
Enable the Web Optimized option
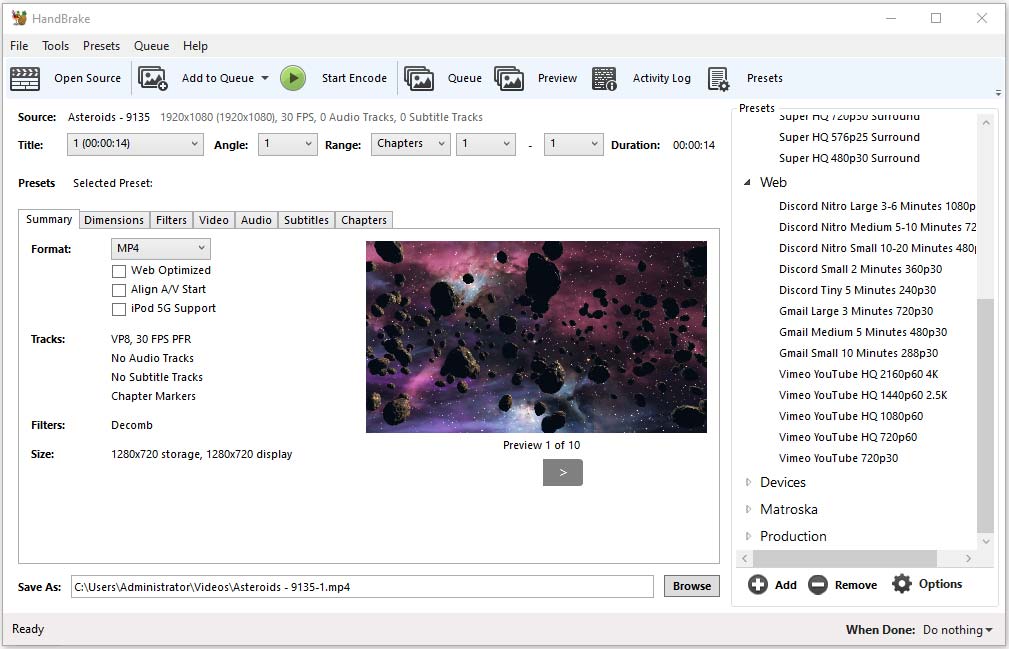[119, 270]
